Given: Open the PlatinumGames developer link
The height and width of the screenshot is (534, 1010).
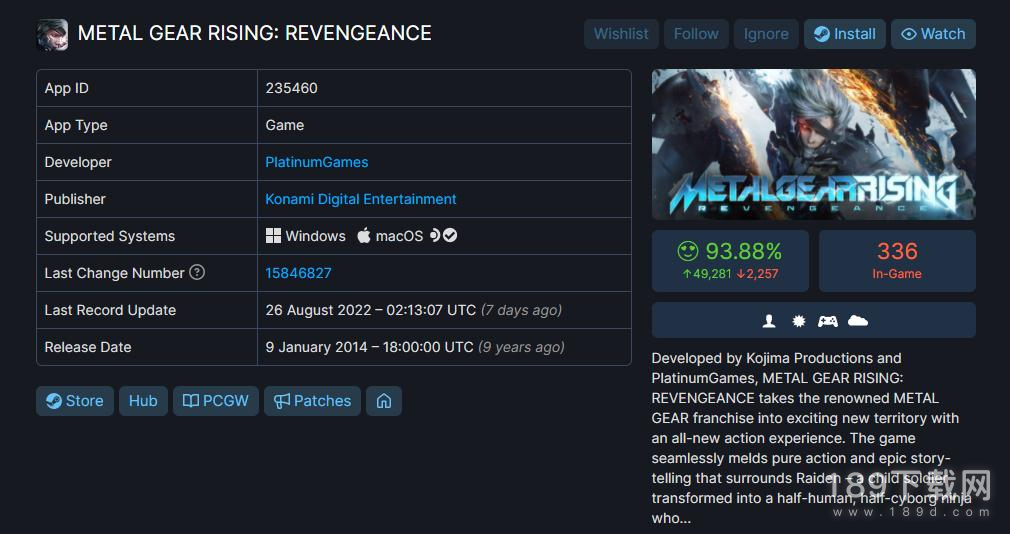Looking at the screenshot, I should [316, 162].
